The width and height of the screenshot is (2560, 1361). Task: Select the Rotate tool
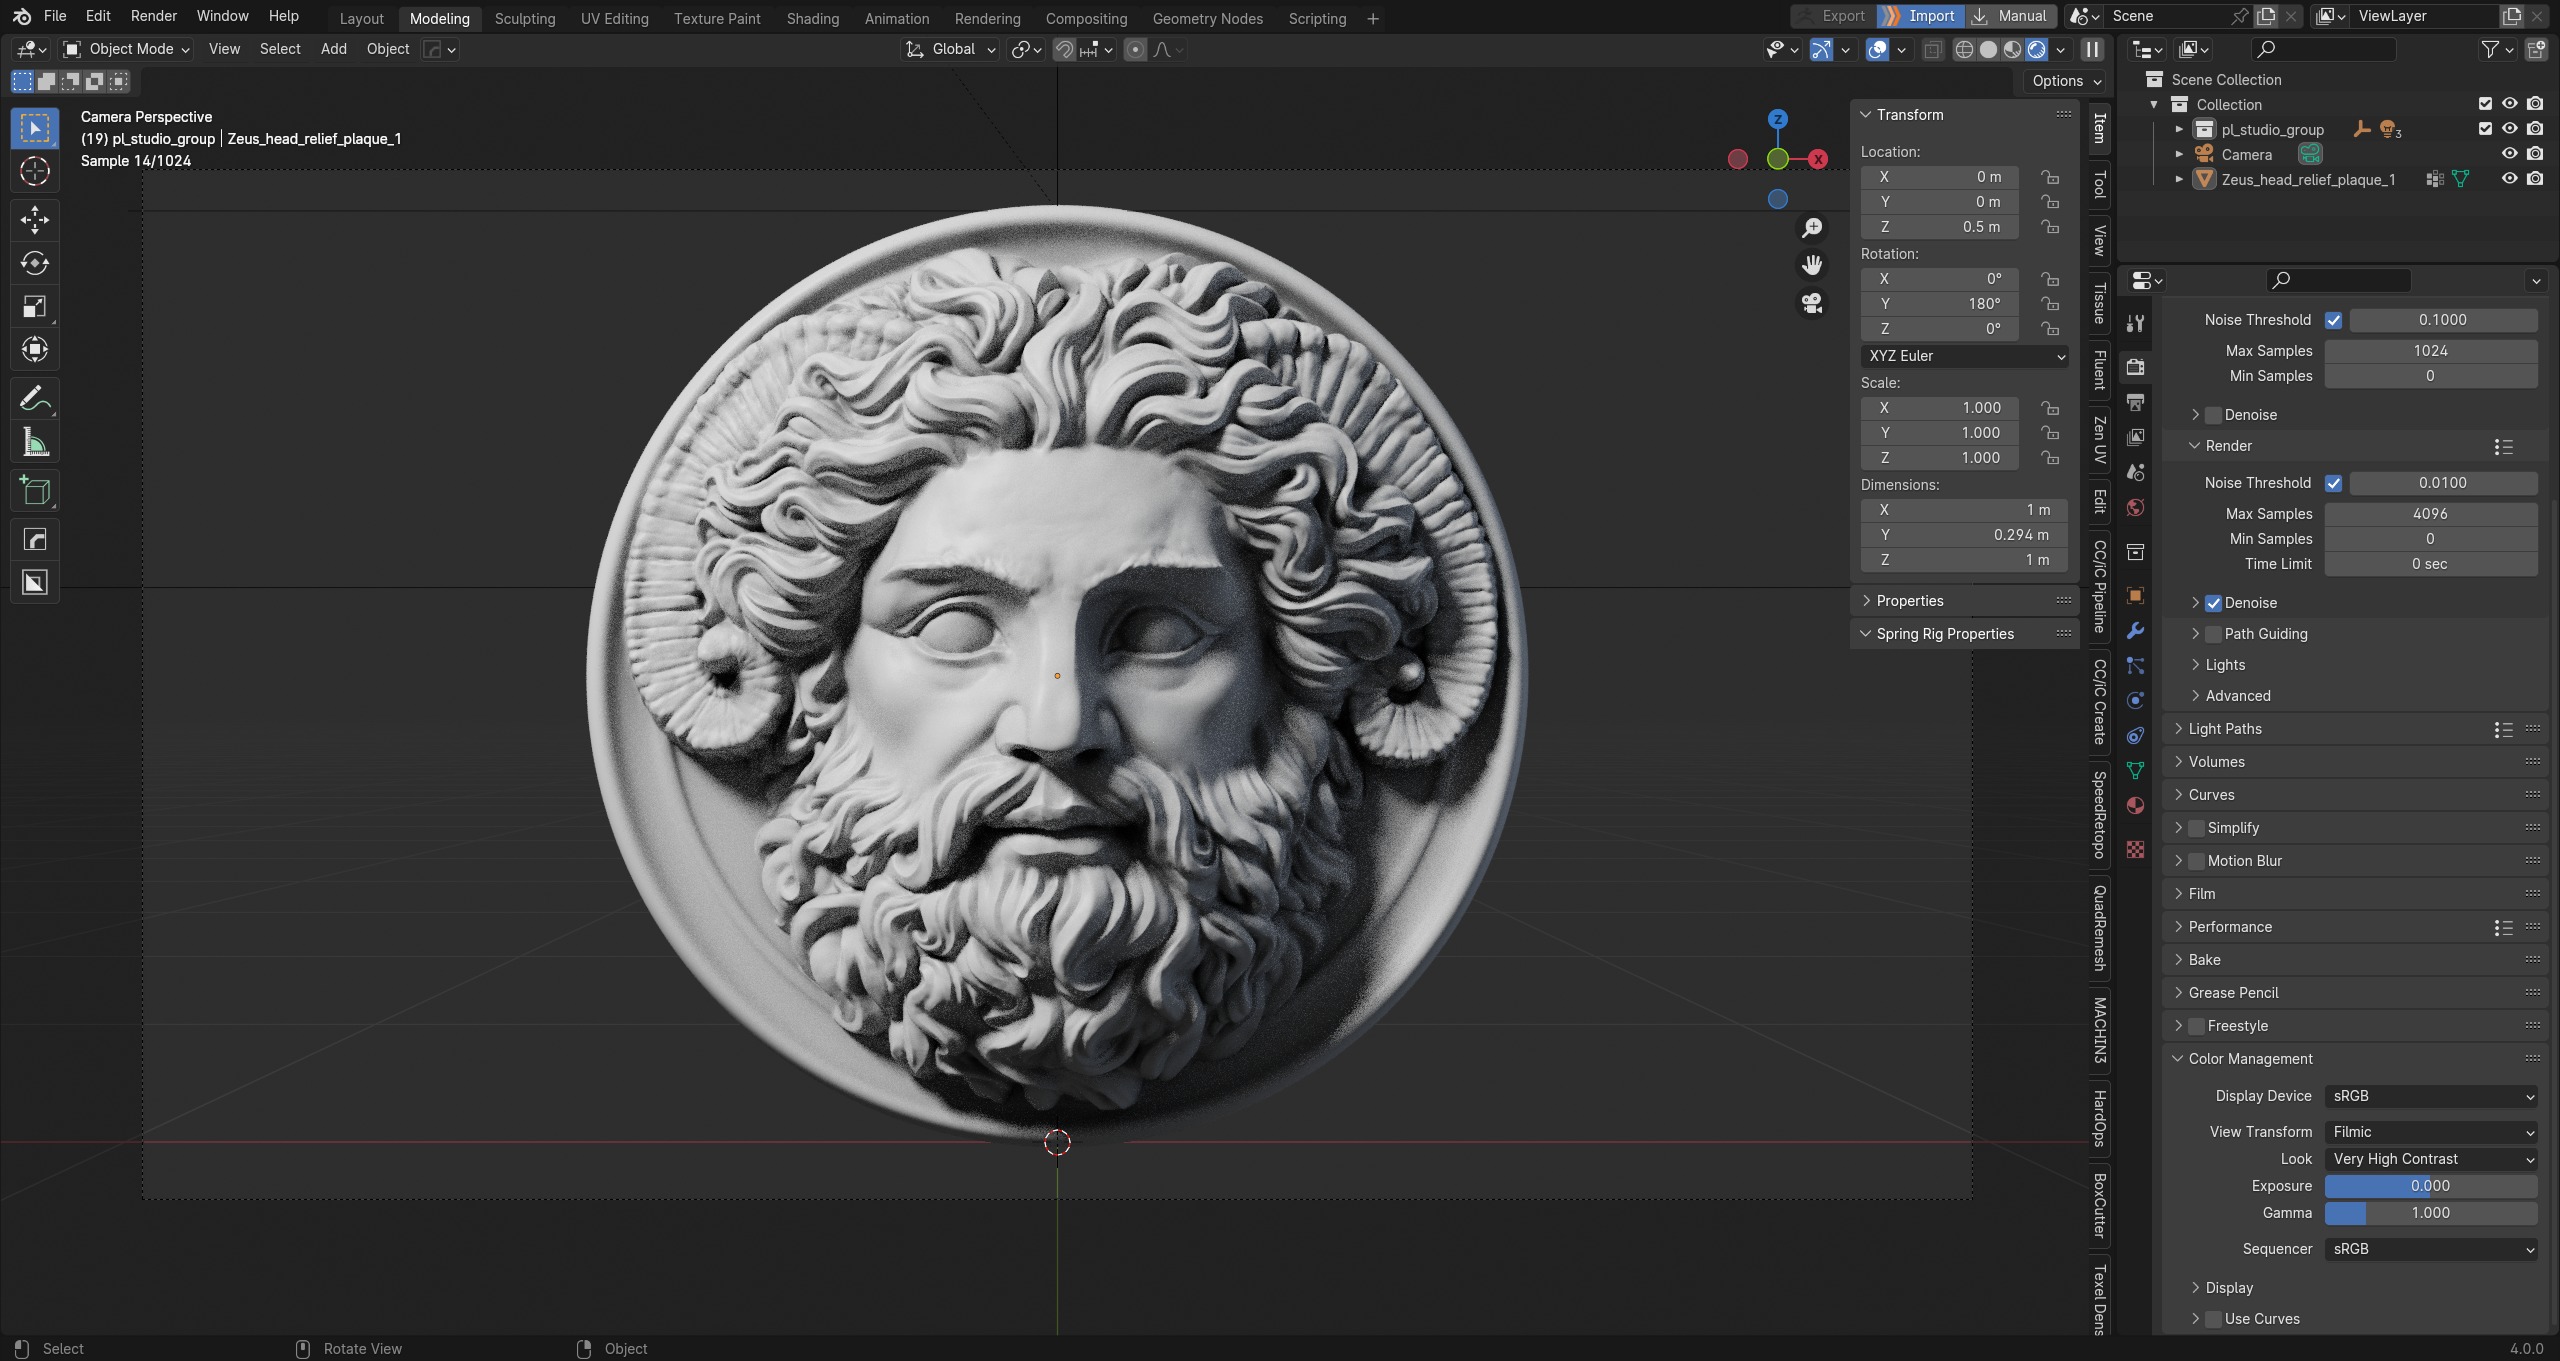[x=35, y=263]
